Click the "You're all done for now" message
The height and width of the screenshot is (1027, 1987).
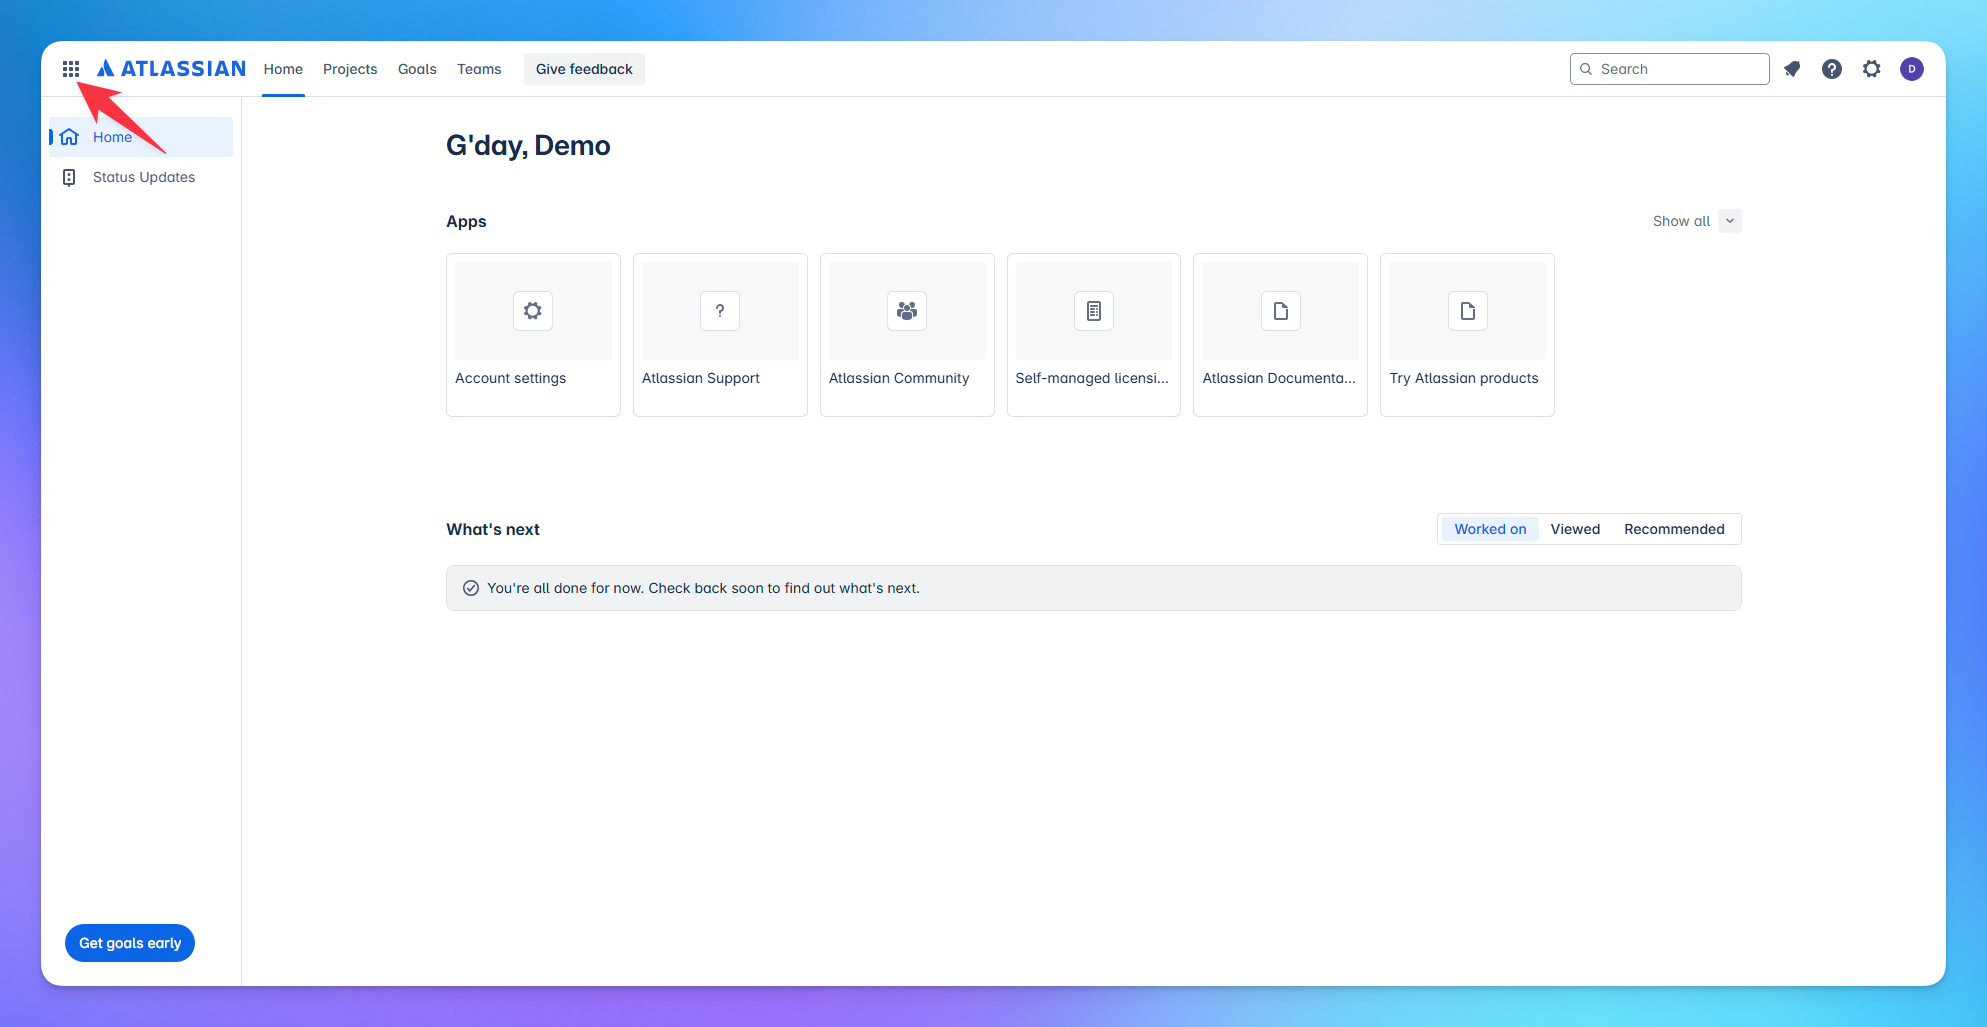click(703, 588)
